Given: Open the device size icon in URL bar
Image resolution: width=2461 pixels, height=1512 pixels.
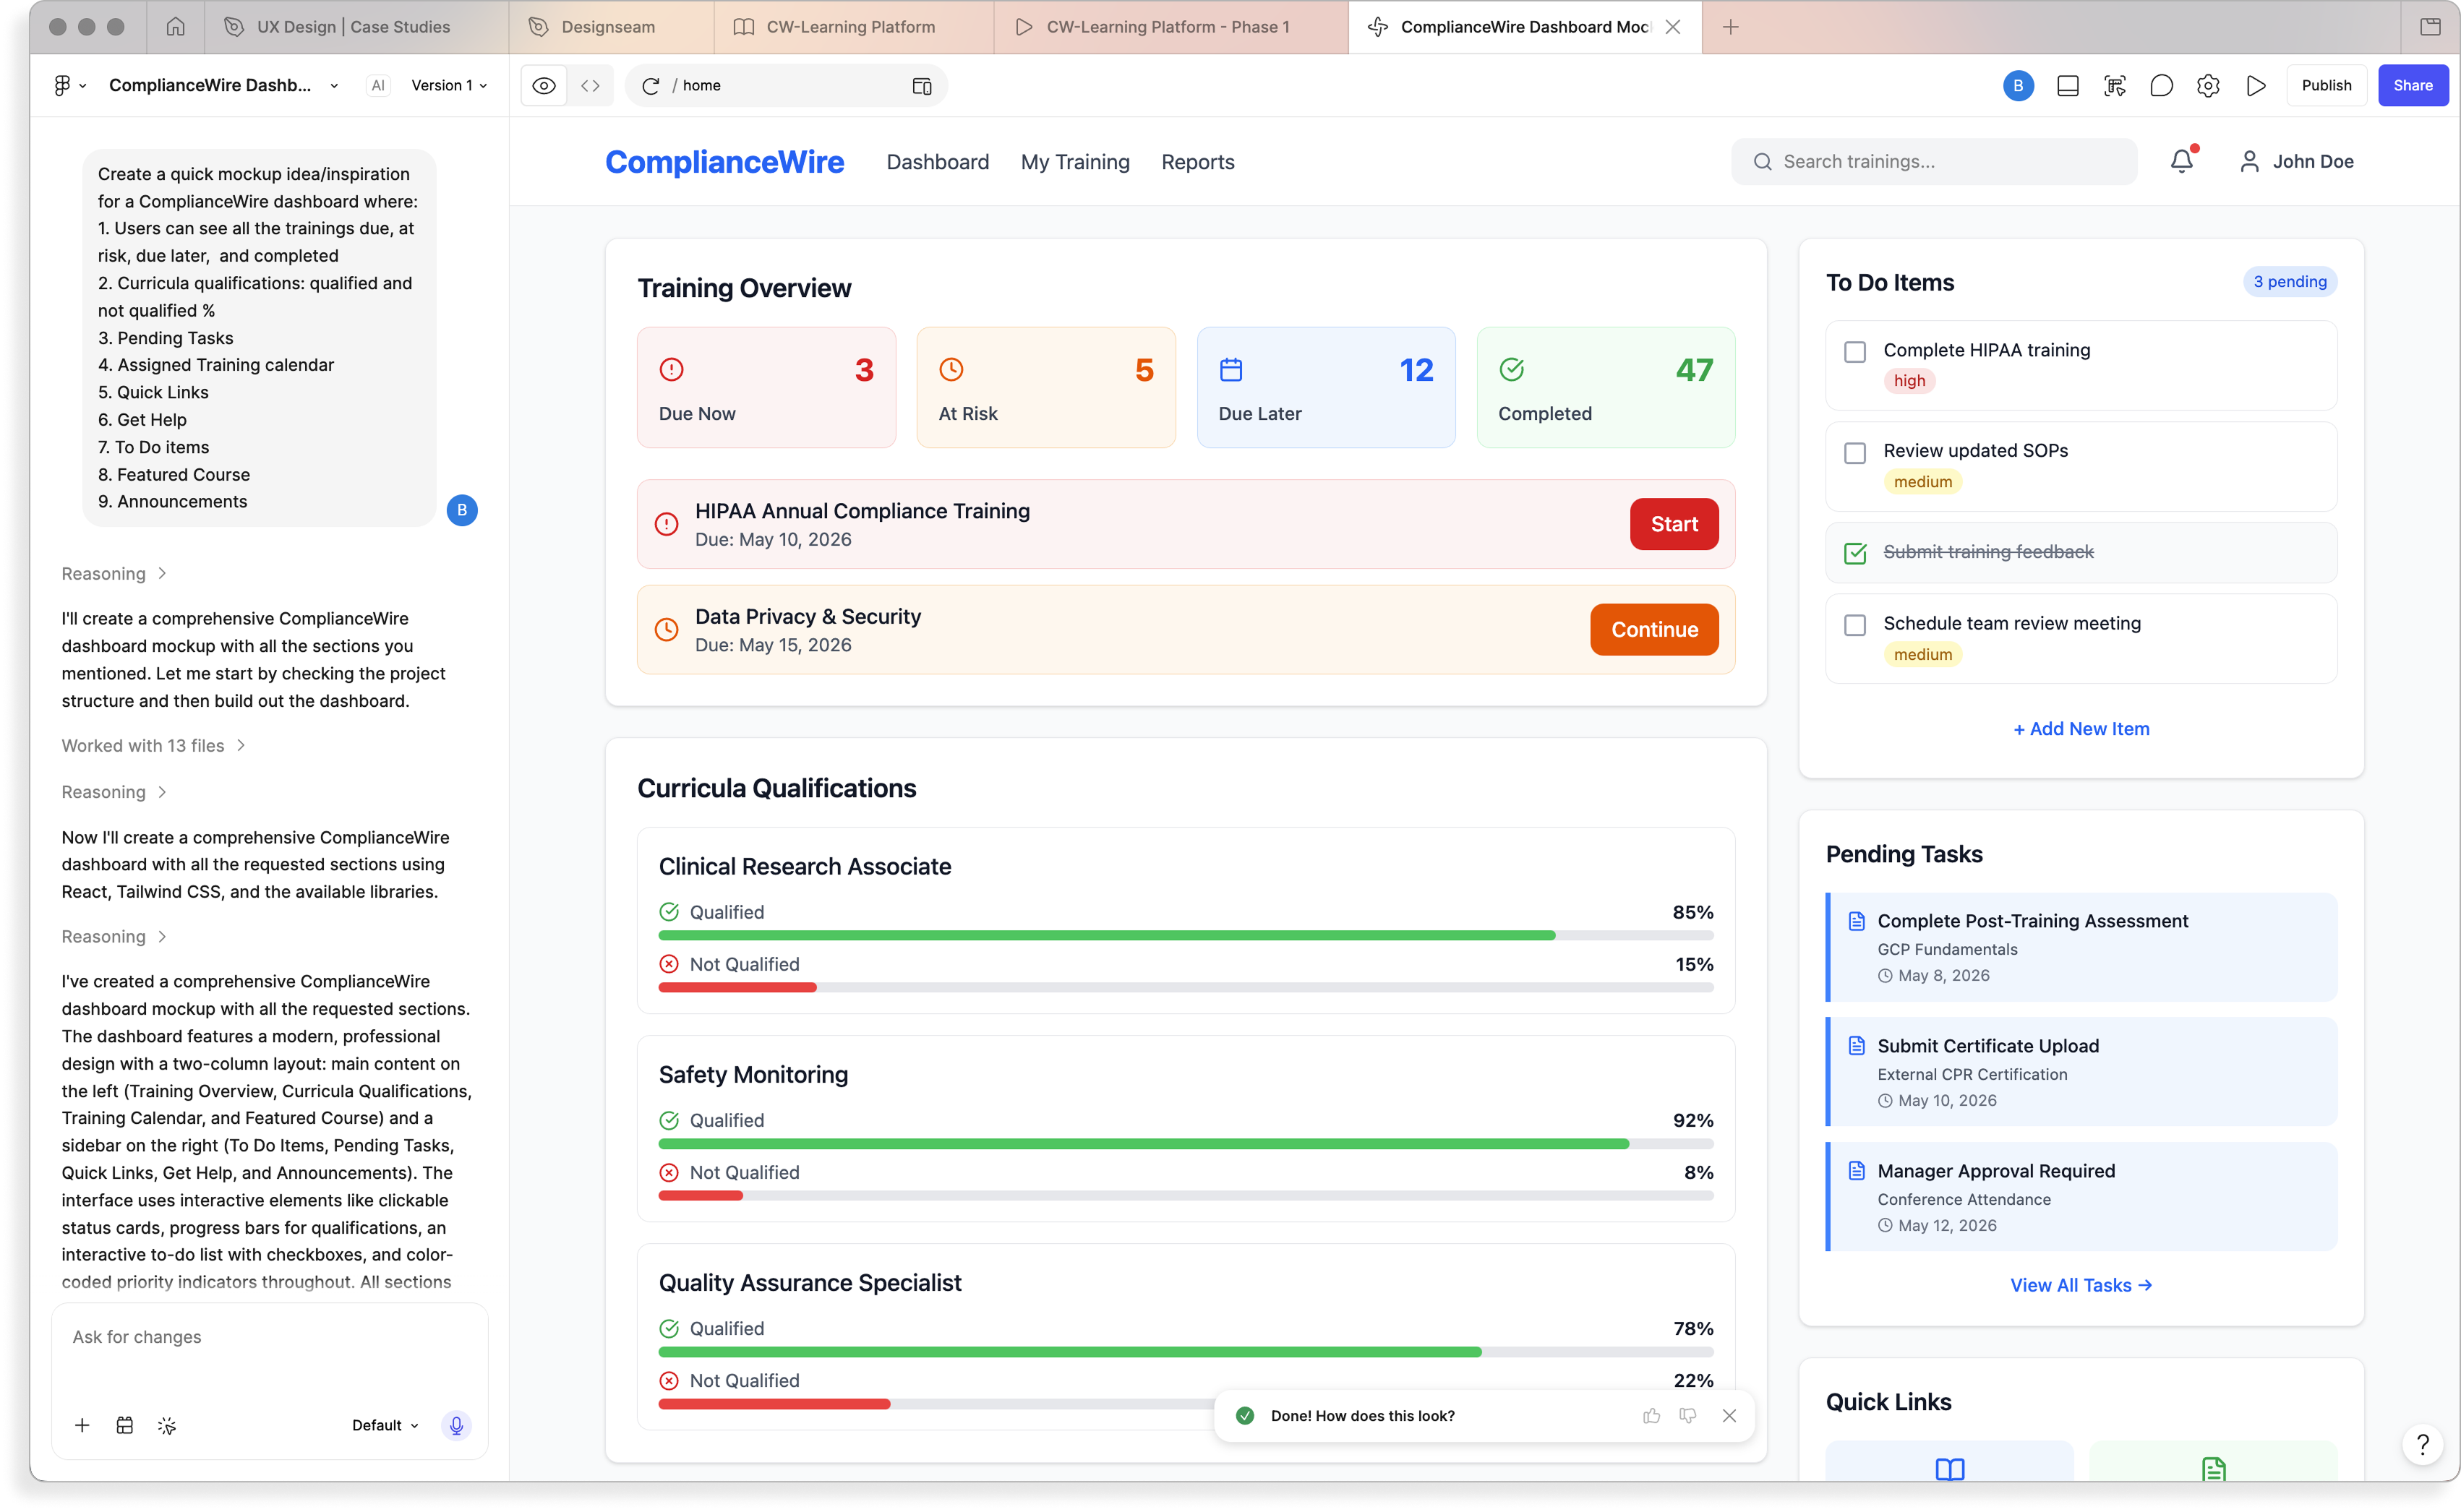Looking at the screenshot, I should click(921, 85).
